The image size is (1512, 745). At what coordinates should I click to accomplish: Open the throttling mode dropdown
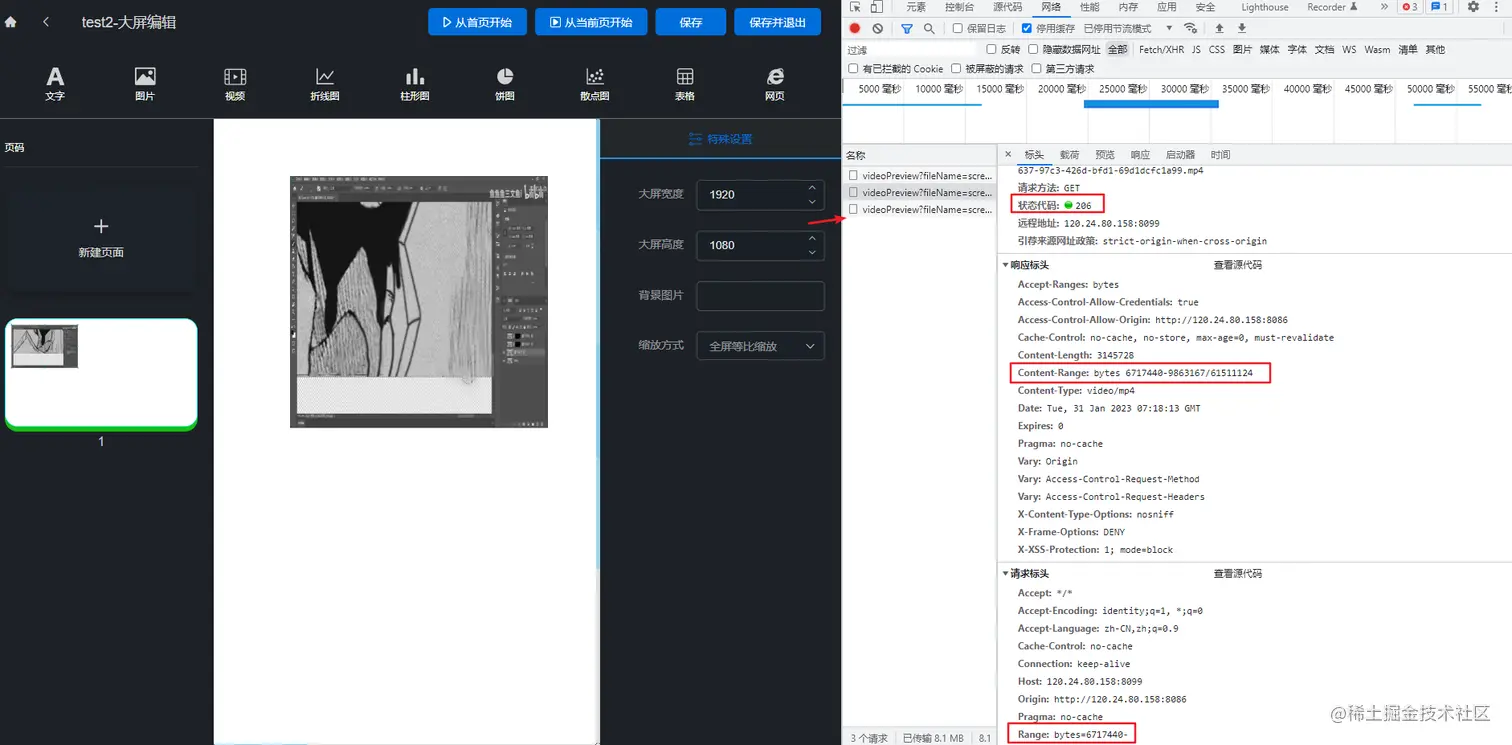(x=1129, y=29)
